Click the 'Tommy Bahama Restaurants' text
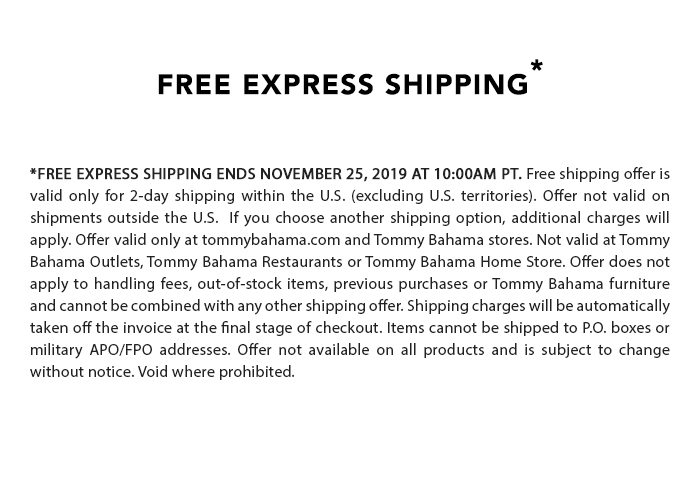This screenshot has height=500, width=700. [244, 262]
